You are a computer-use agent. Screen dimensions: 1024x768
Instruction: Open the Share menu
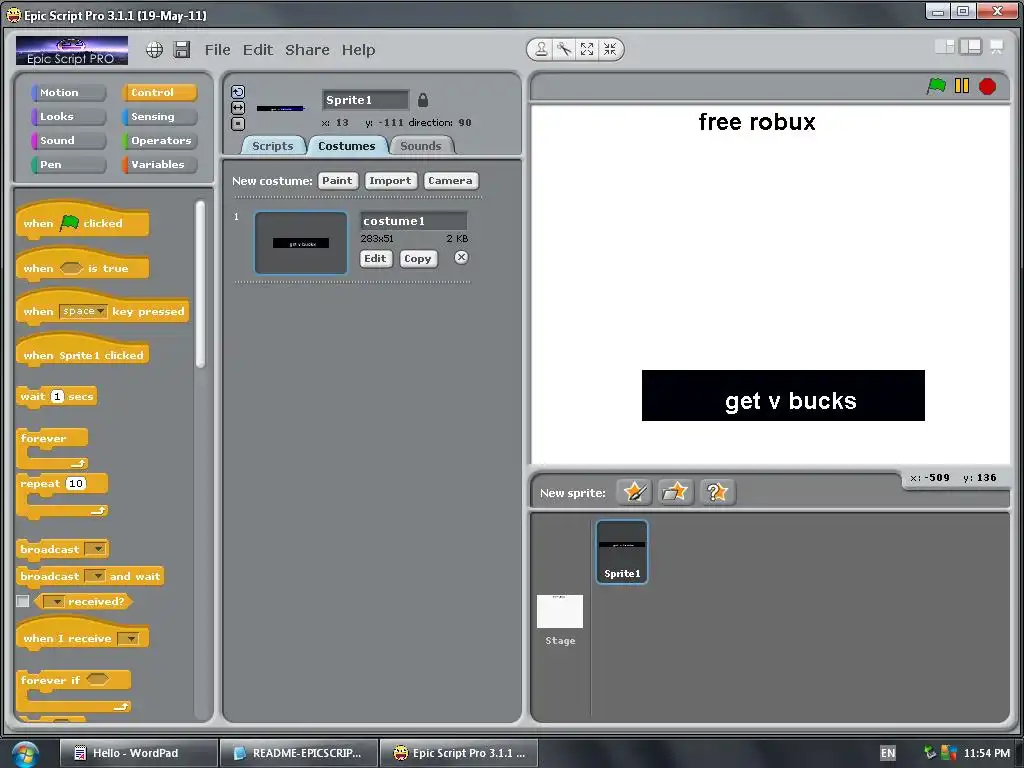click(307, 50)
